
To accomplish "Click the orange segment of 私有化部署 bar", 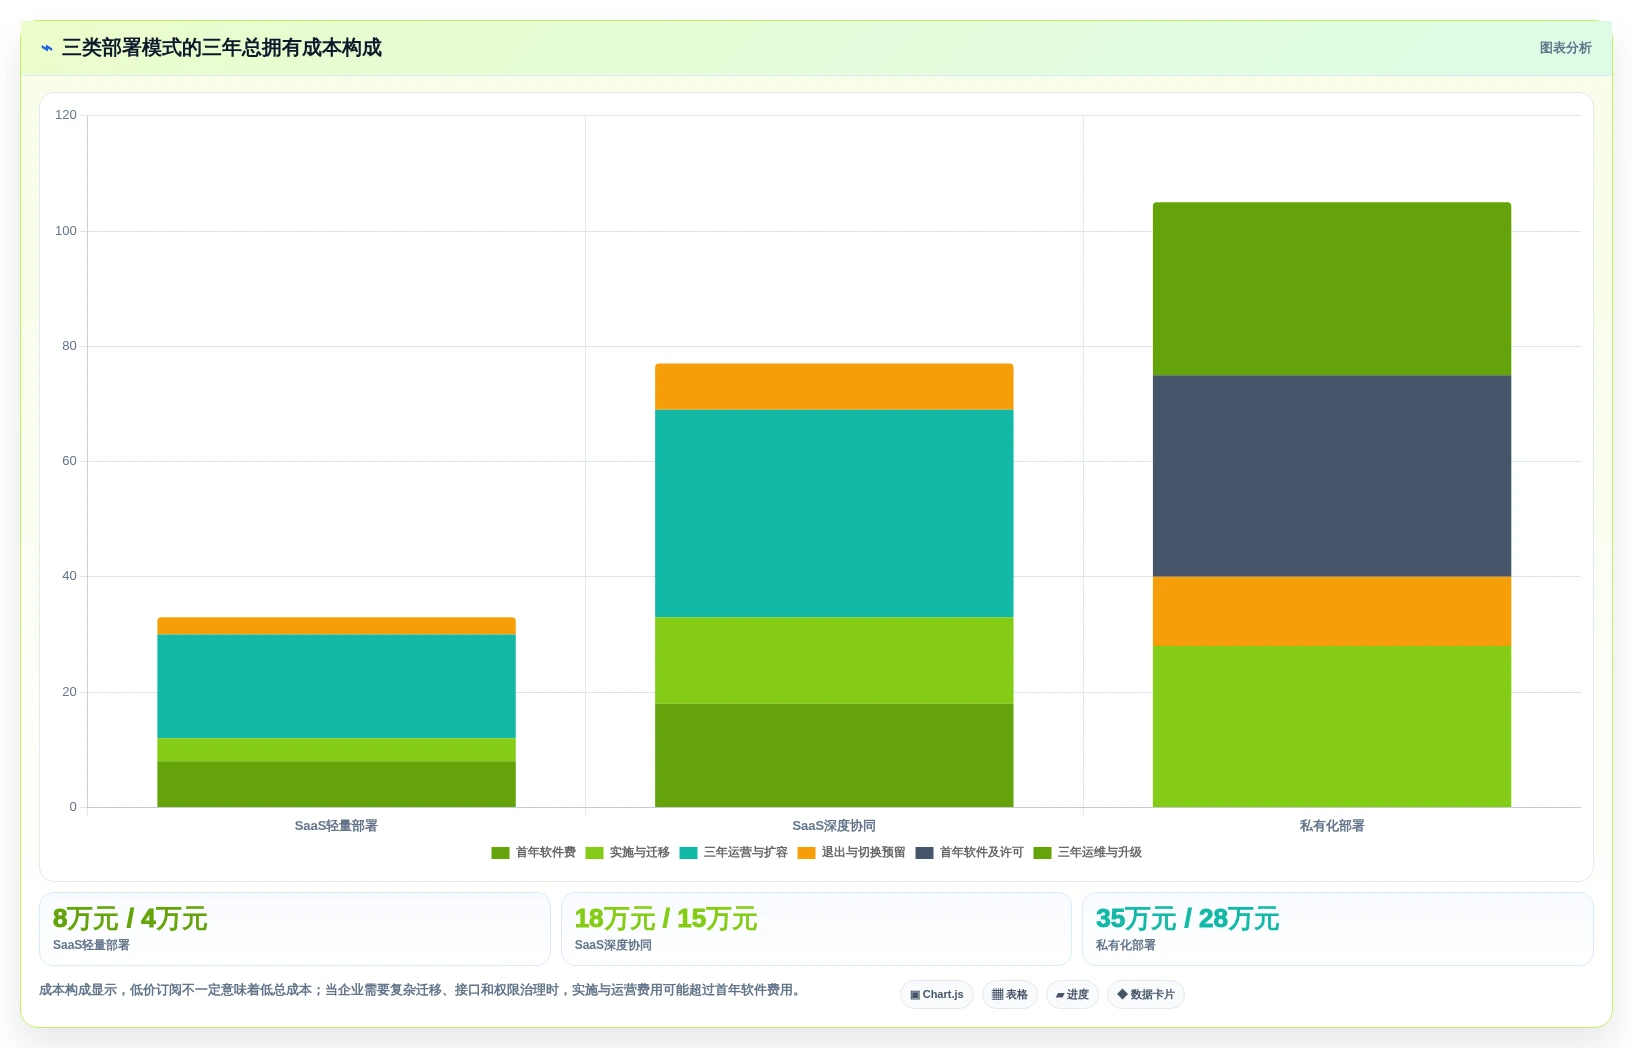I will point(1332,611).
